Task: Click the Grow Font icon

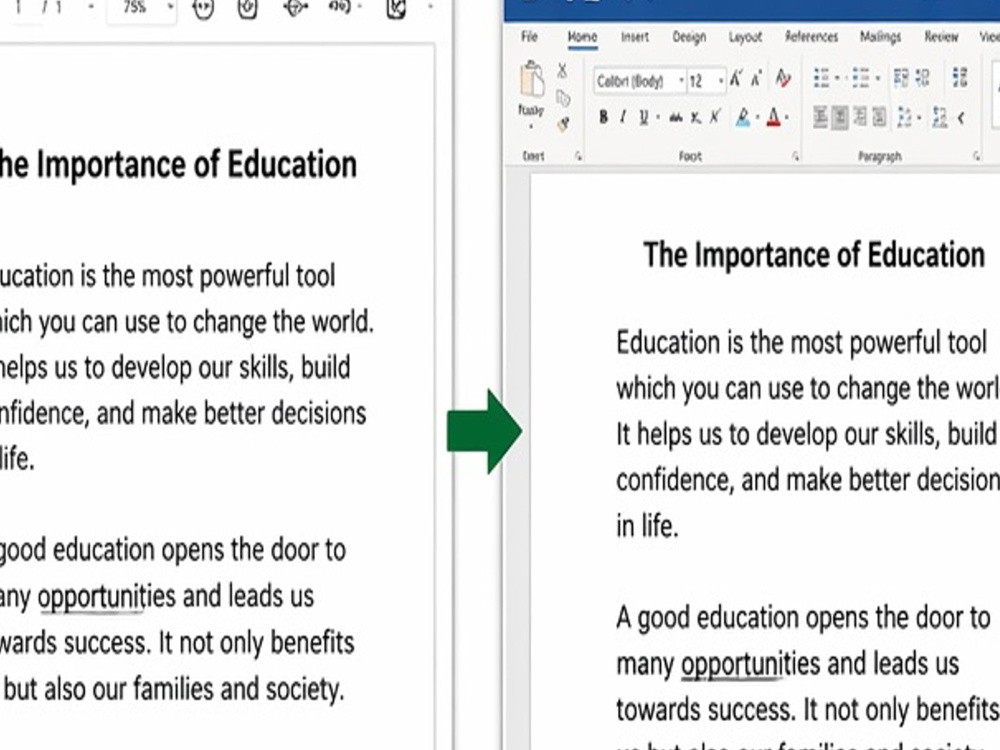Action: click(736, 80)
